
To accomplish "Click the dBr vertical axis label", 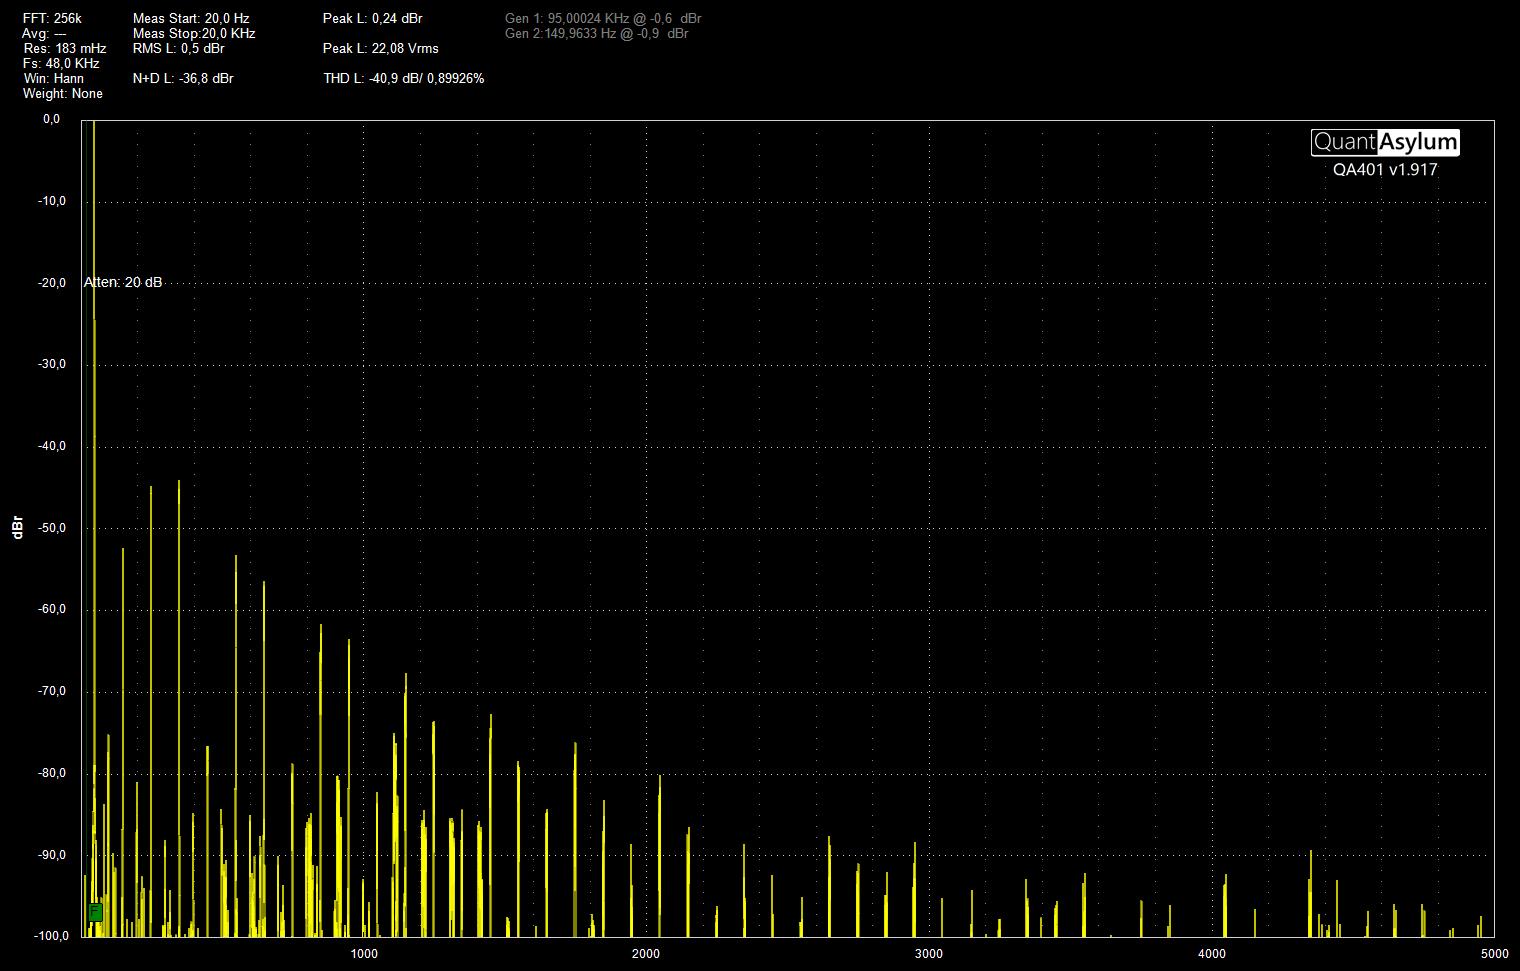I will [17, 528].
